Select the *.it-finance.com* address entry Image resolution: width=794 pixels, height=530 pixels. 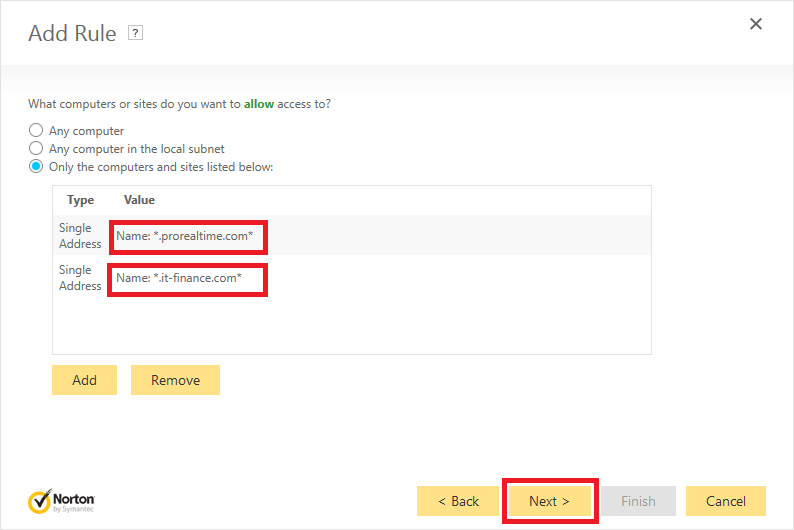[x=179, y=278]
